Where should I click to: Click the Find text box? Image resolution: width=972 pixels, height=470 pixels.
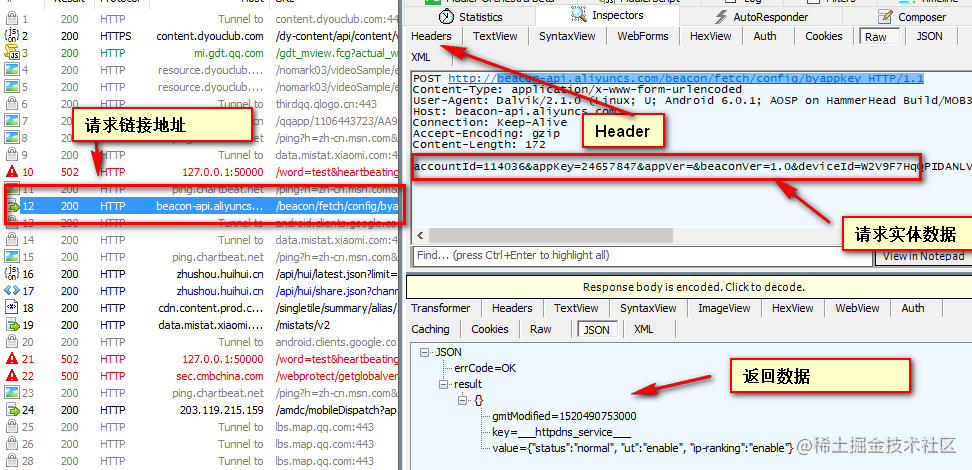click(642, 255)
